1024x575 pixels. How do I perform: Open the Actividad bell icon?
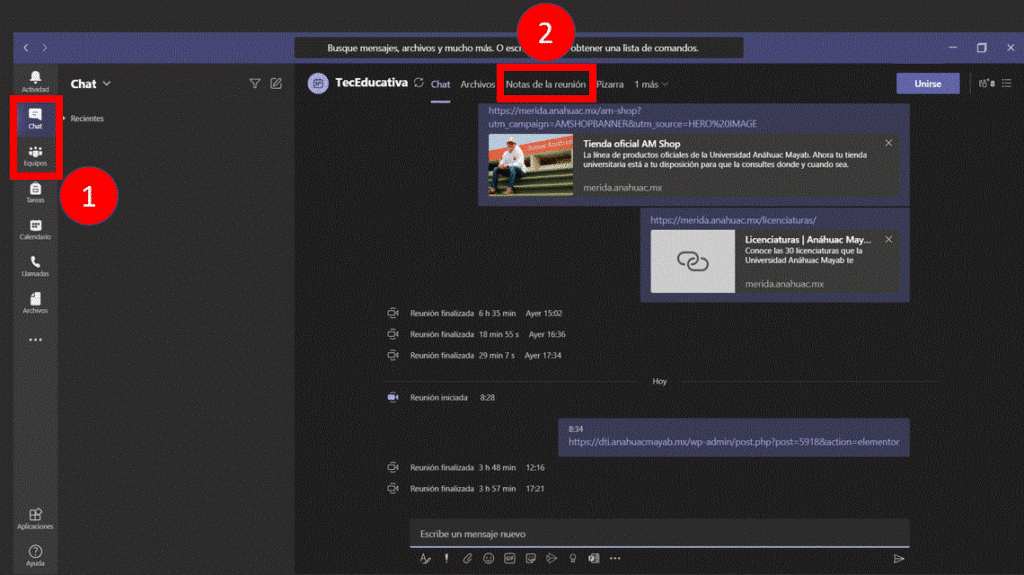(x=36, y=80)
